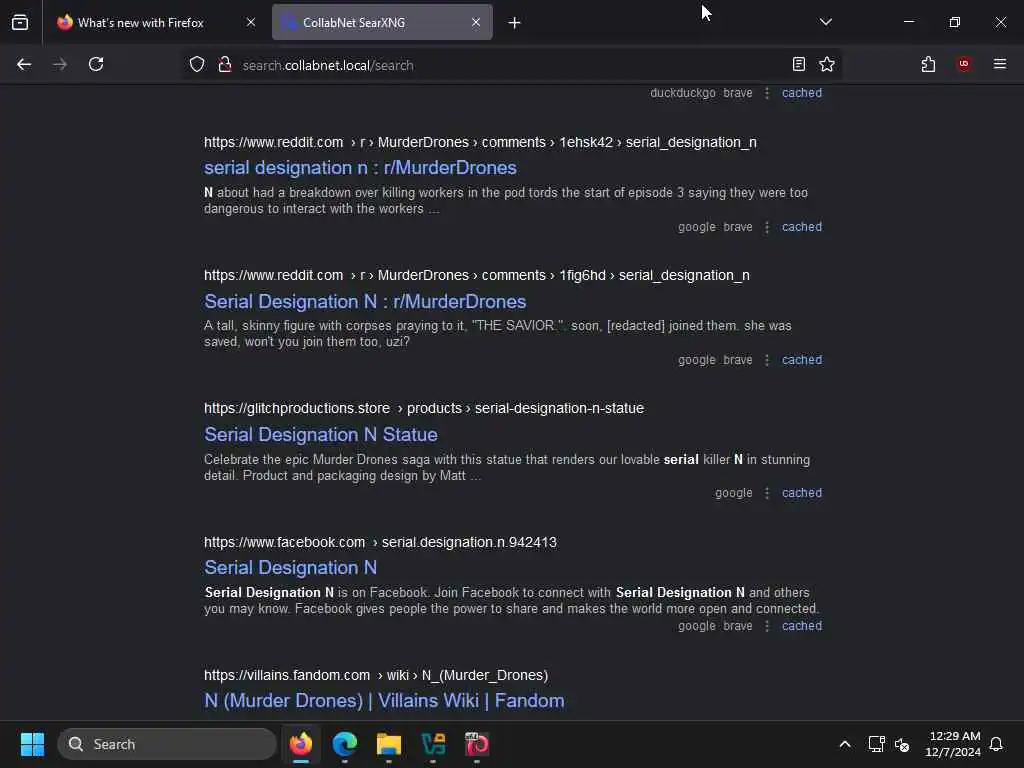Click the forward navigation arrow
Viewport: 1024px width, 768px height.
click(x=60, y=64)
